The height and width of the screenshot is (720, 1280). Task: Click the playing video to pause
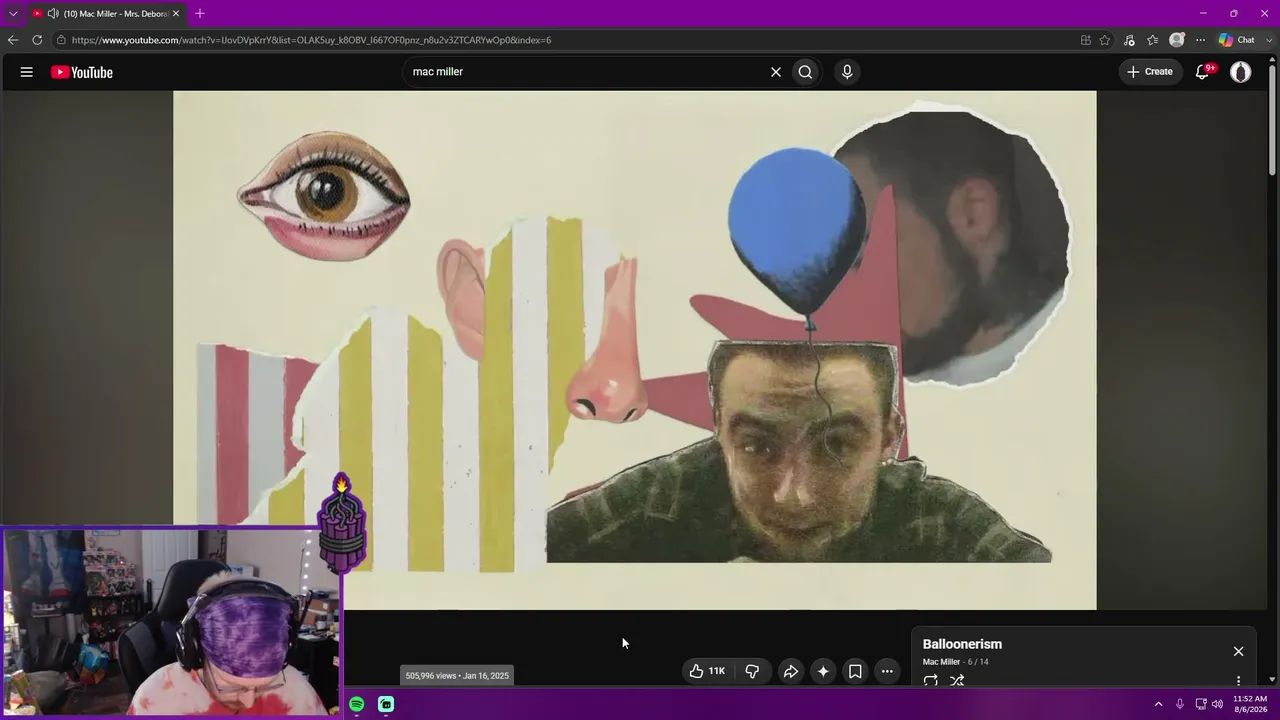[x=635, y=350]
